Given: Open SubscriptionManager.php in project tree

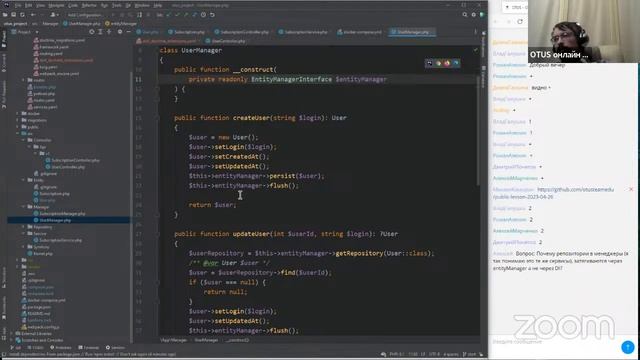Looking at the screenshot, I should (59, 213).
